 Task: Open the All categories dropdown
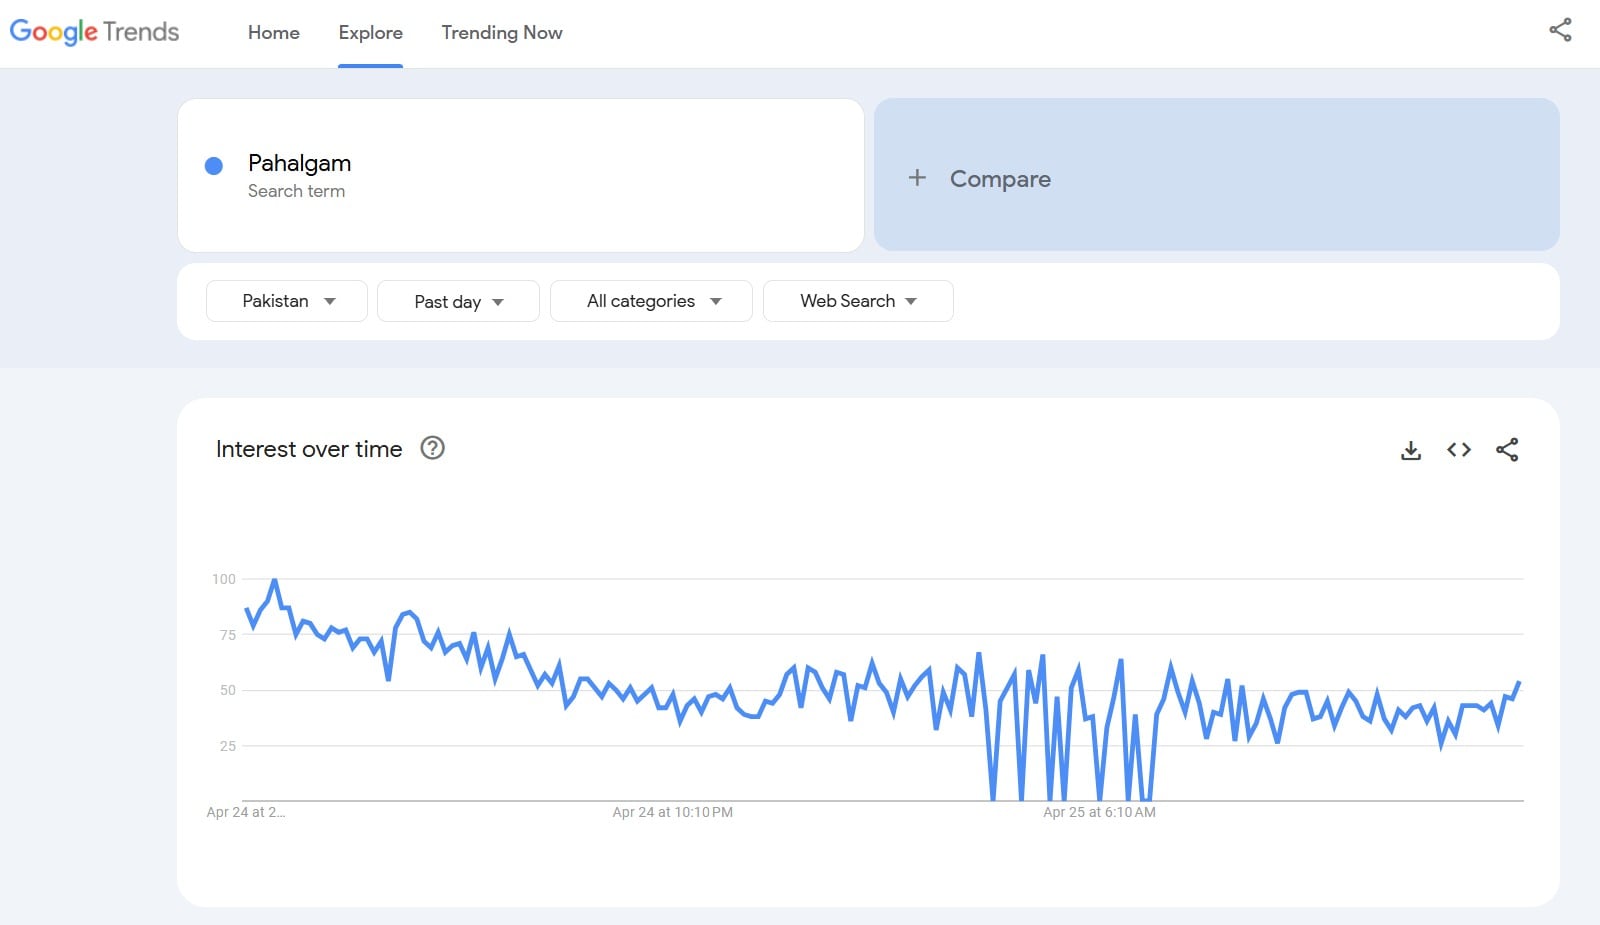coord(651,301)
